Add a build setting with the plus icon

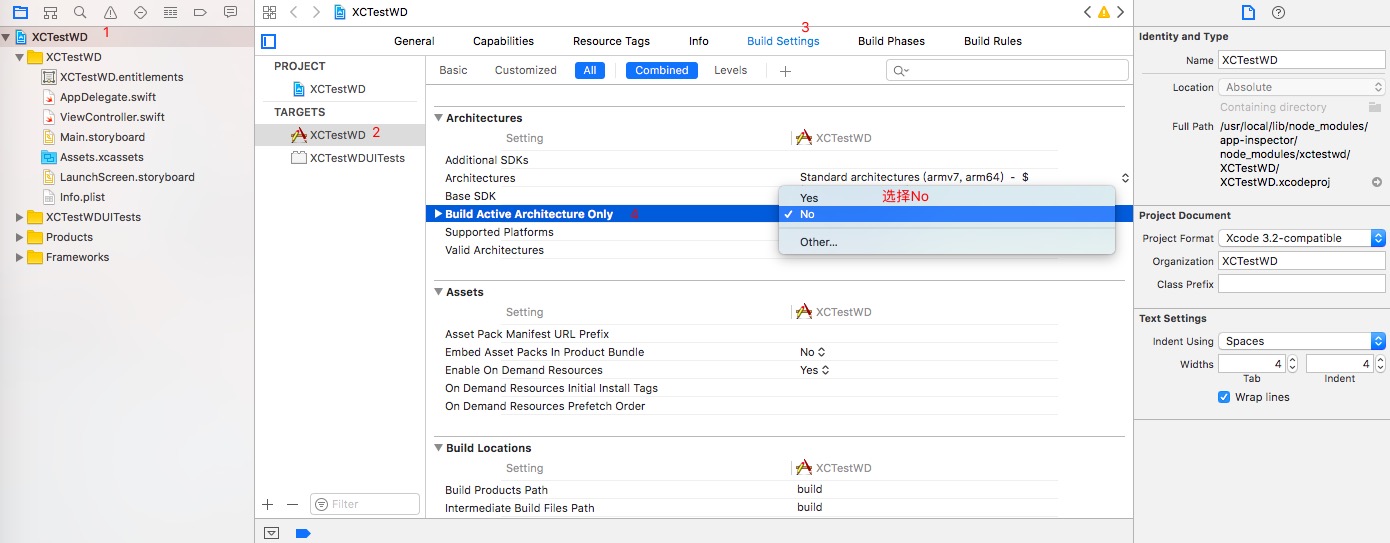(785, 70)
